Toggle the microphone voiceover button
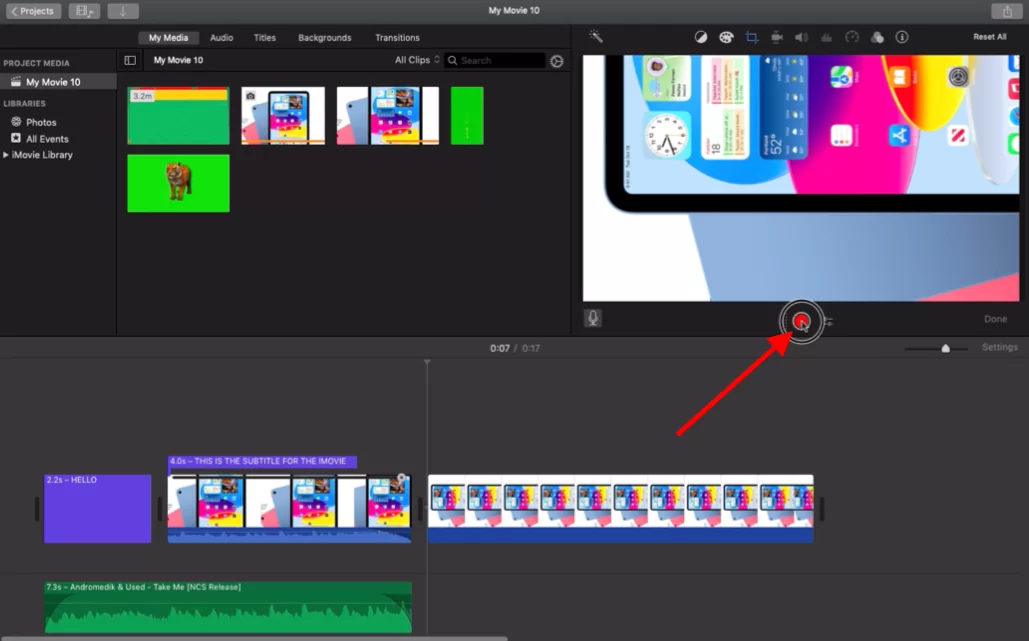1029x641 pixels. [593, 318]
